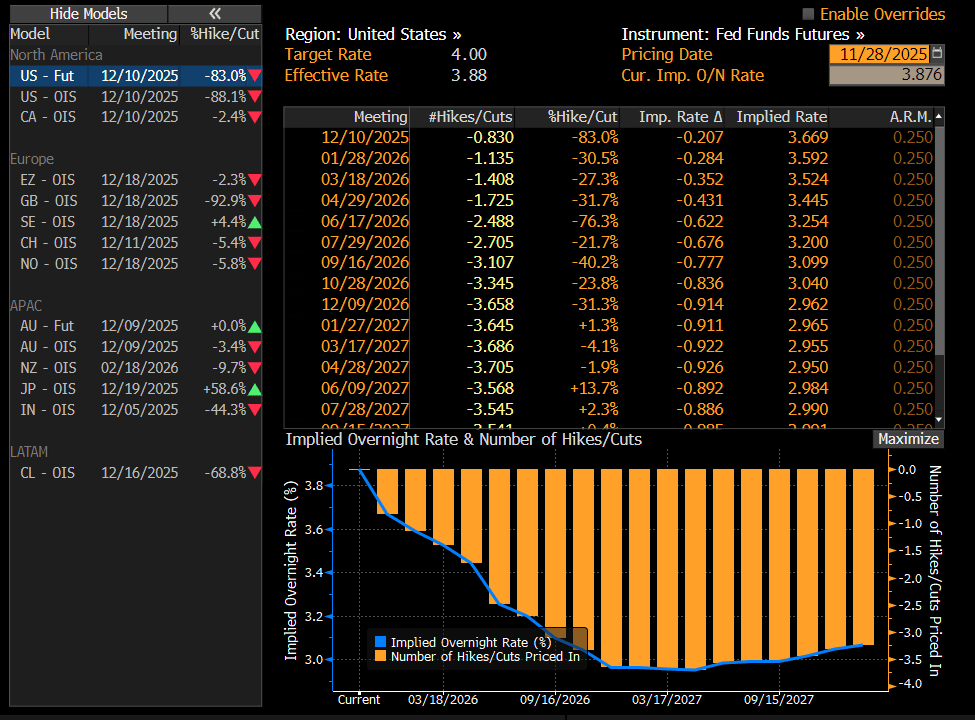Screen dimensions: 975x720
Task: Sort by the Implied Rate column header
Action: [x=781, y=117]
